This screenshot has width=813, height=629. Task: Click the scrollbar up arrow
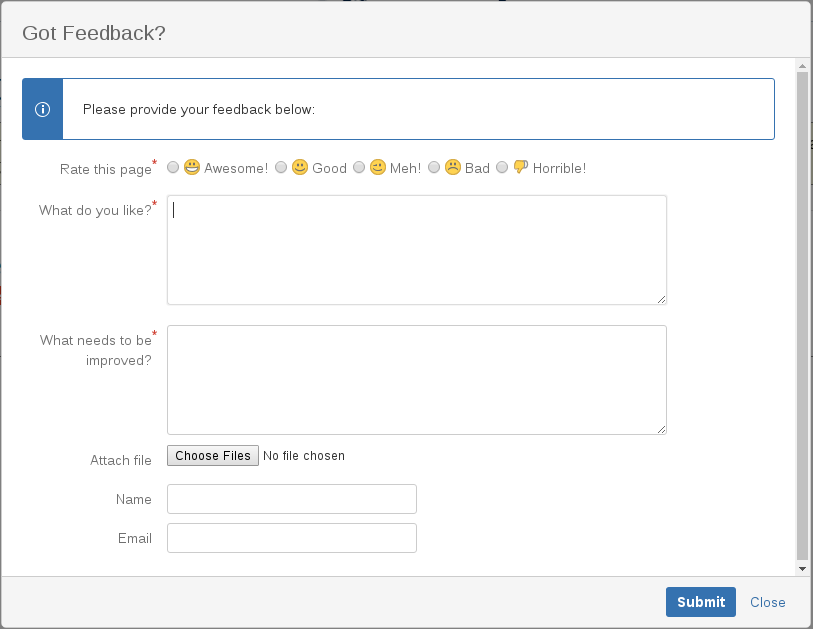tap(802, 68)
